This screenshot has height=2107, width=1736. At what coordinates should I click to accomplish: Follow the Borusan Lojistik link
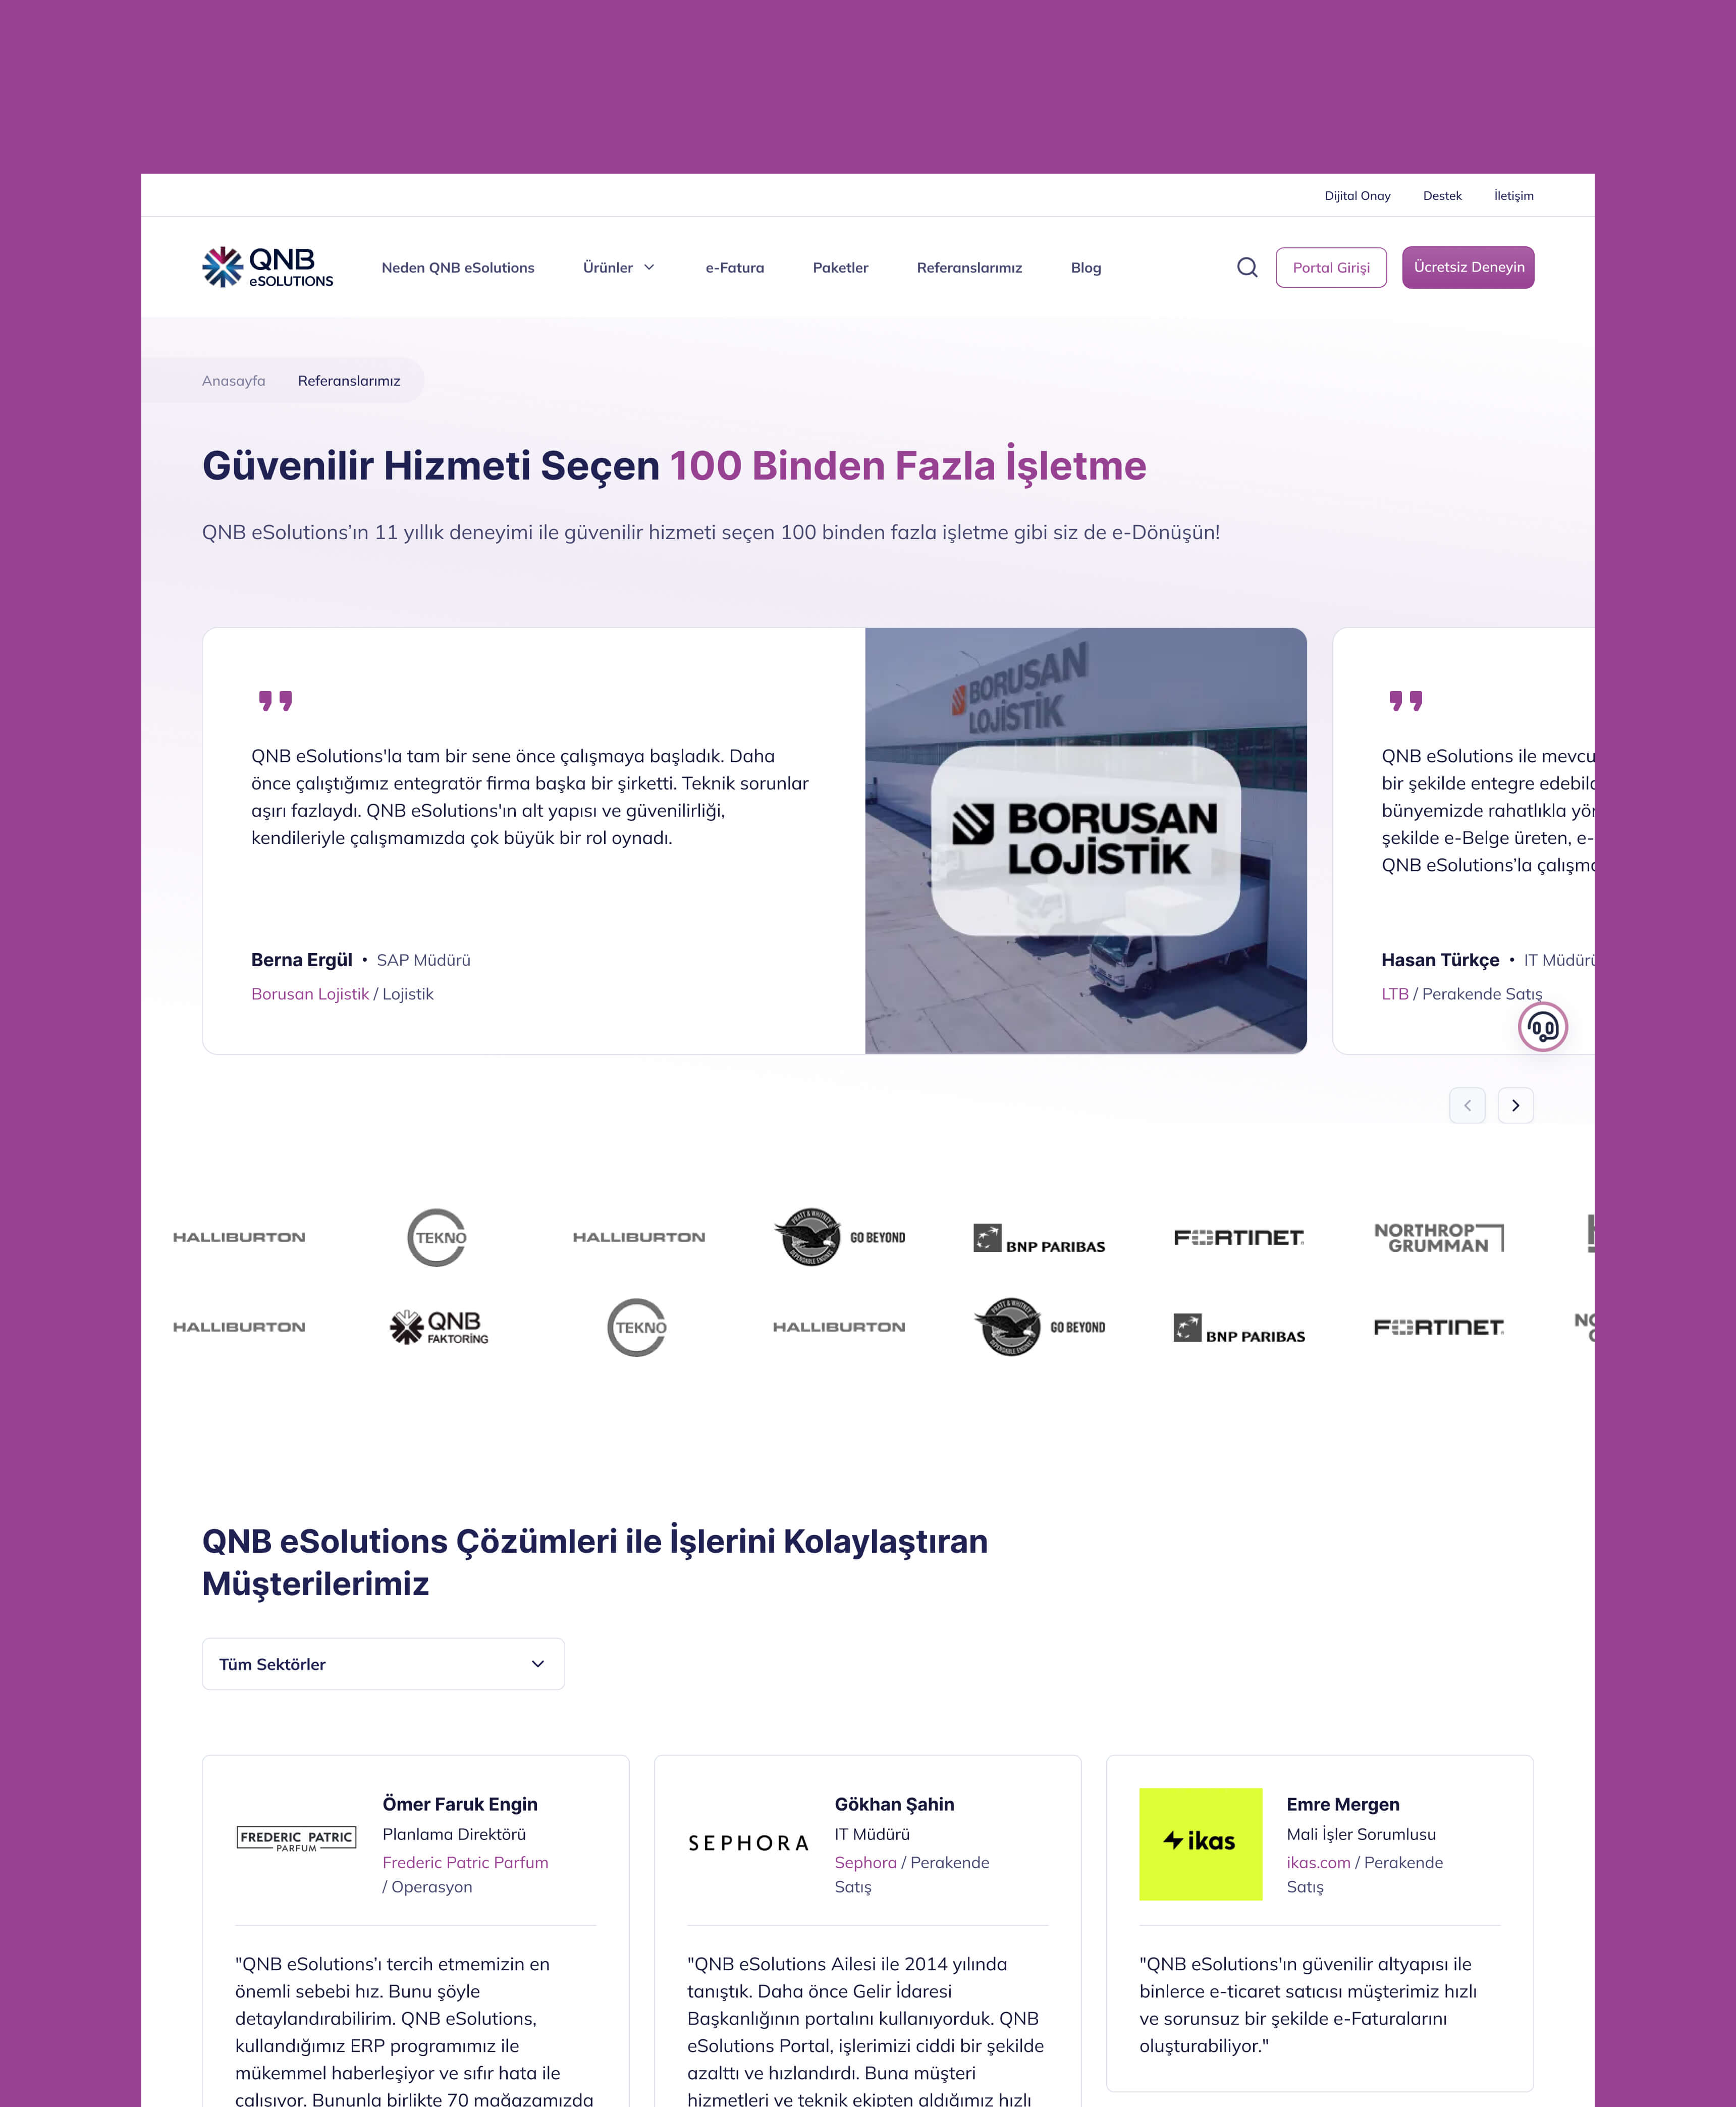310,994
